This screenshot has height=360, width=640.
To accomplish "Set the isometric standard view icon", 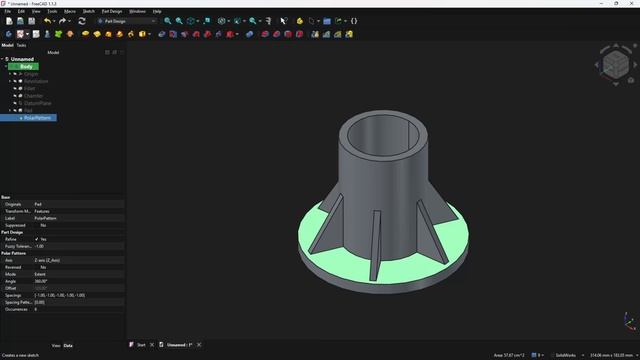I will 191,21.
